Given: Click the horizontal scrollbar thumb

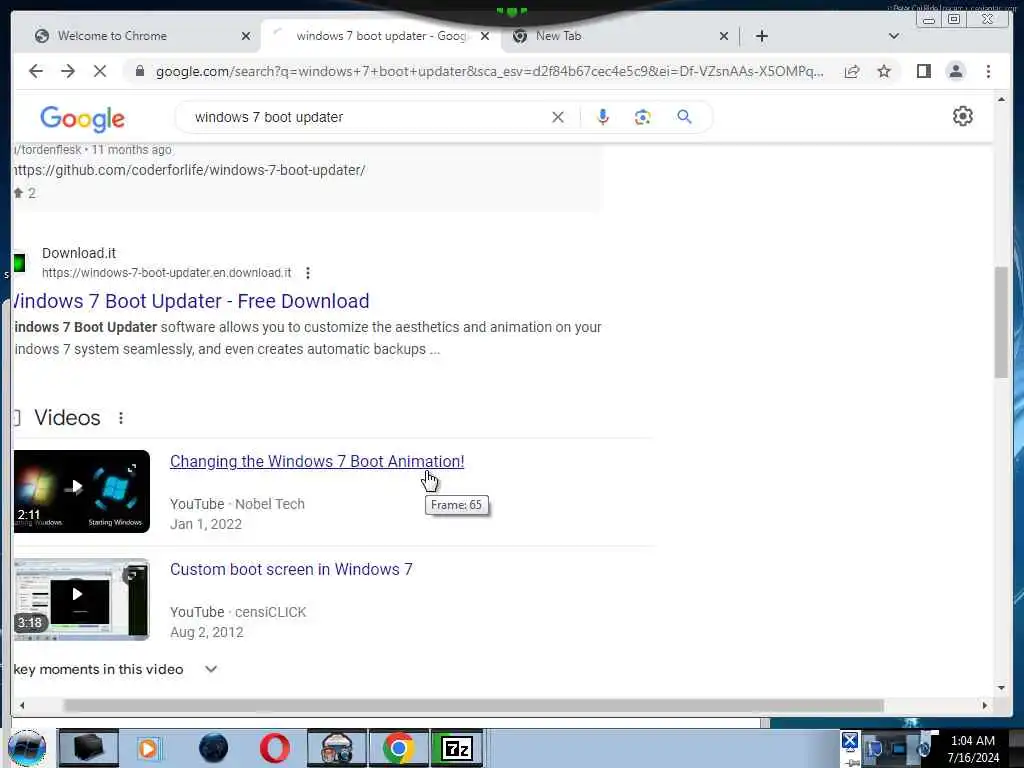Looking at the screenshot, I should point(473,706).
